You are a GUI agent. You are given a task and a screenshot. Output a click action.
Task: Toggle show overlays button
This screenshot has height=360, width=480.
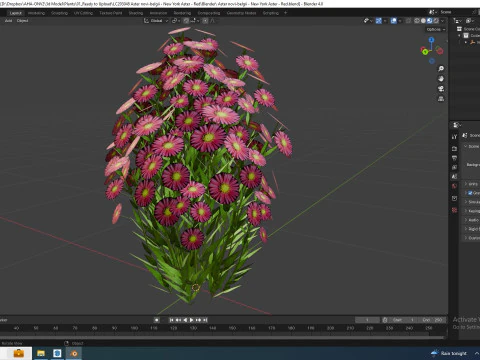pos(394,21)
